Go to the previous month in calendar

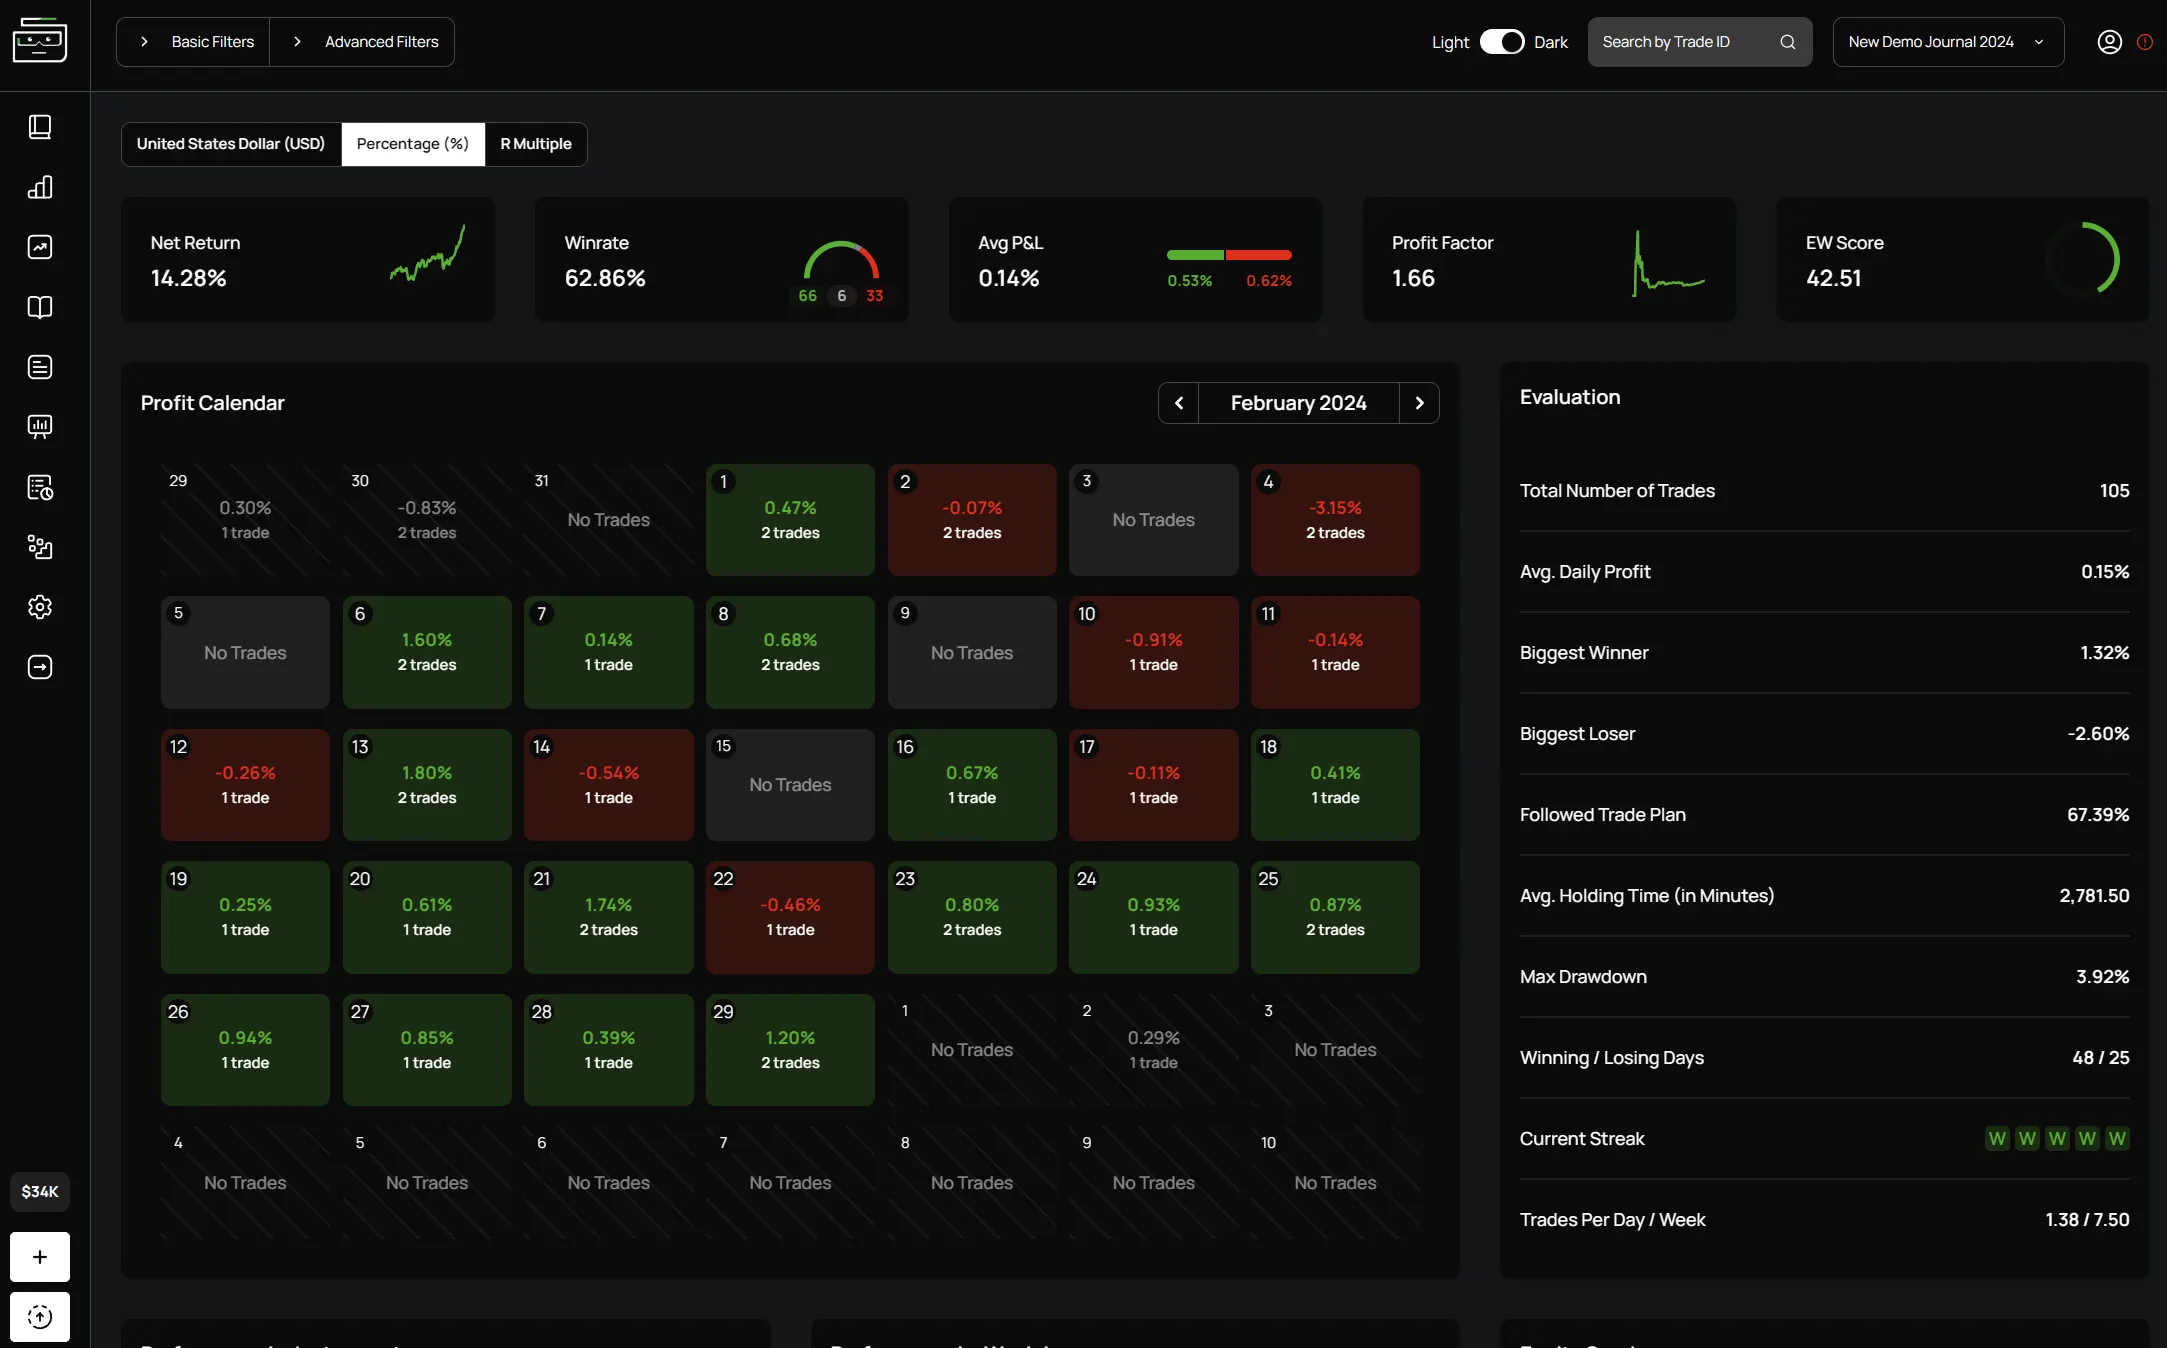(x=1179, y=403)
